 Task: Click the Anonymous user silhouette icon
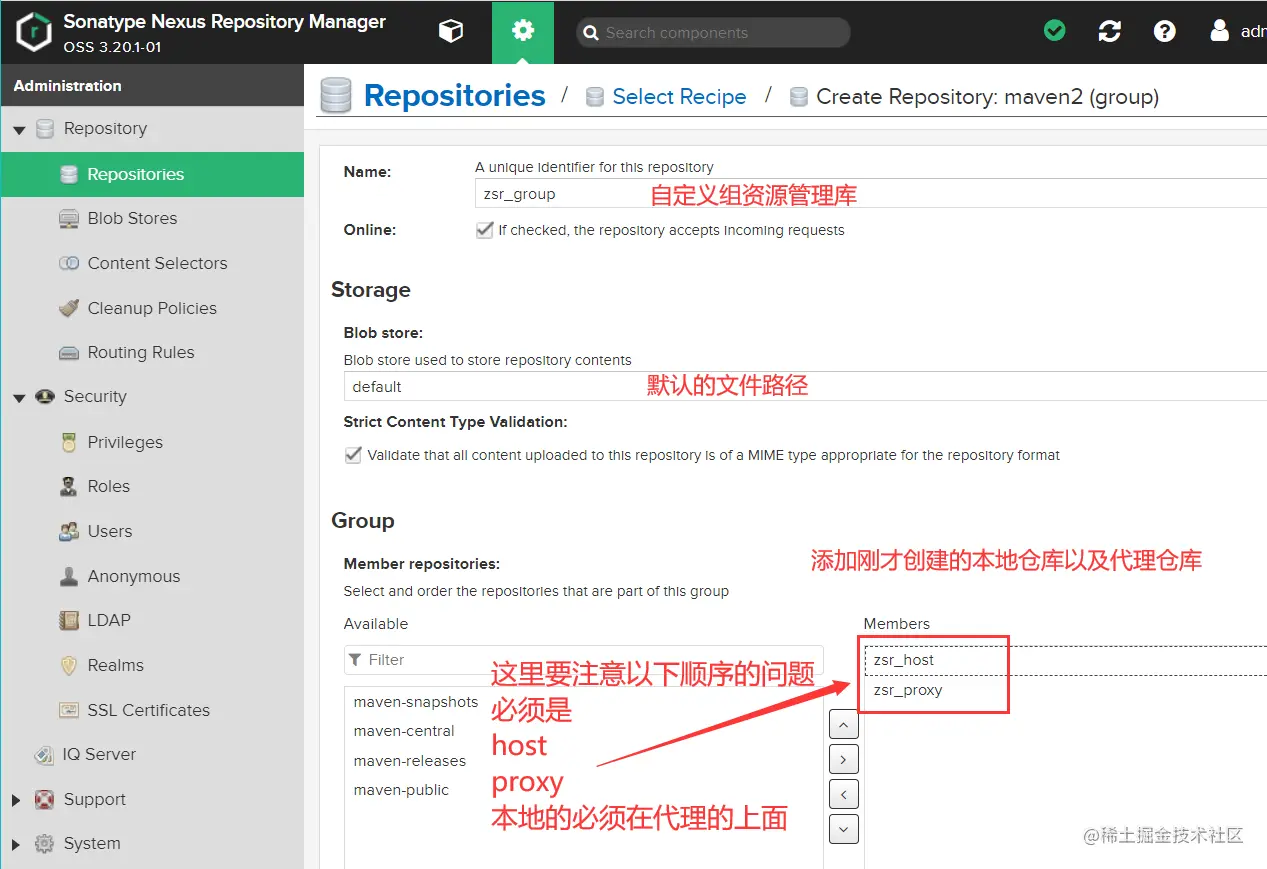[x=69, y=576]
